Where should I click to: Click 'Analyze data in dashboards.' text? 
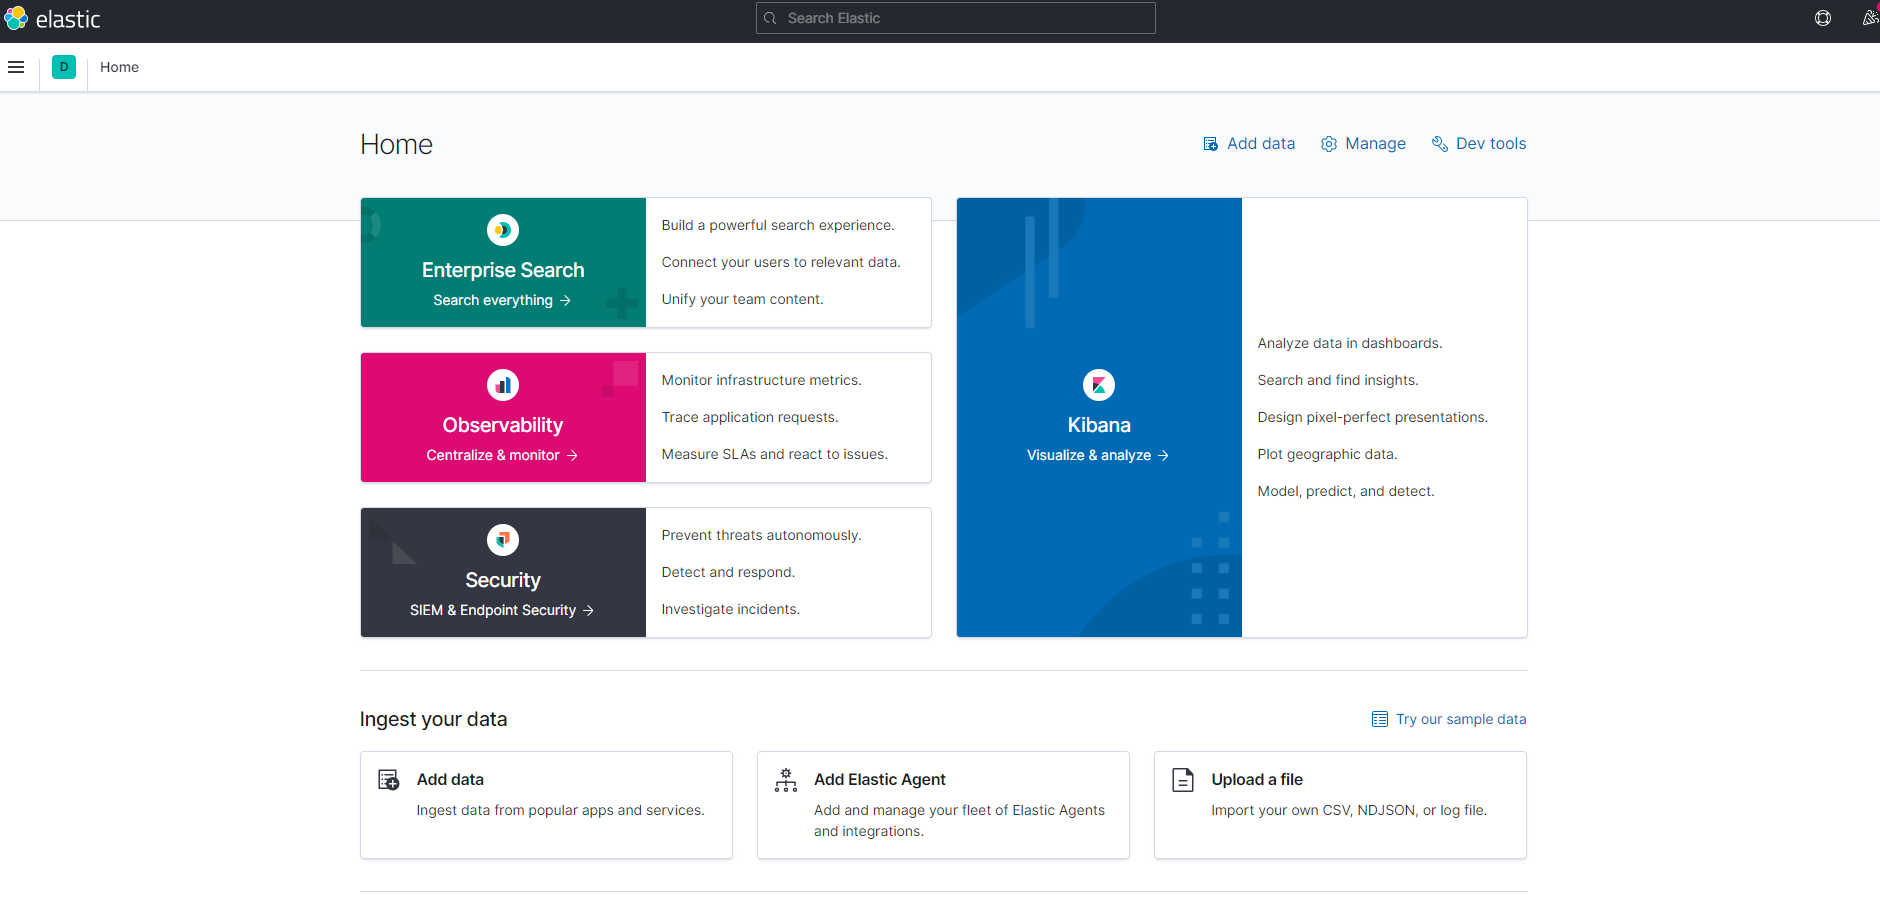pyautogui.click(x=1350, y=343)
